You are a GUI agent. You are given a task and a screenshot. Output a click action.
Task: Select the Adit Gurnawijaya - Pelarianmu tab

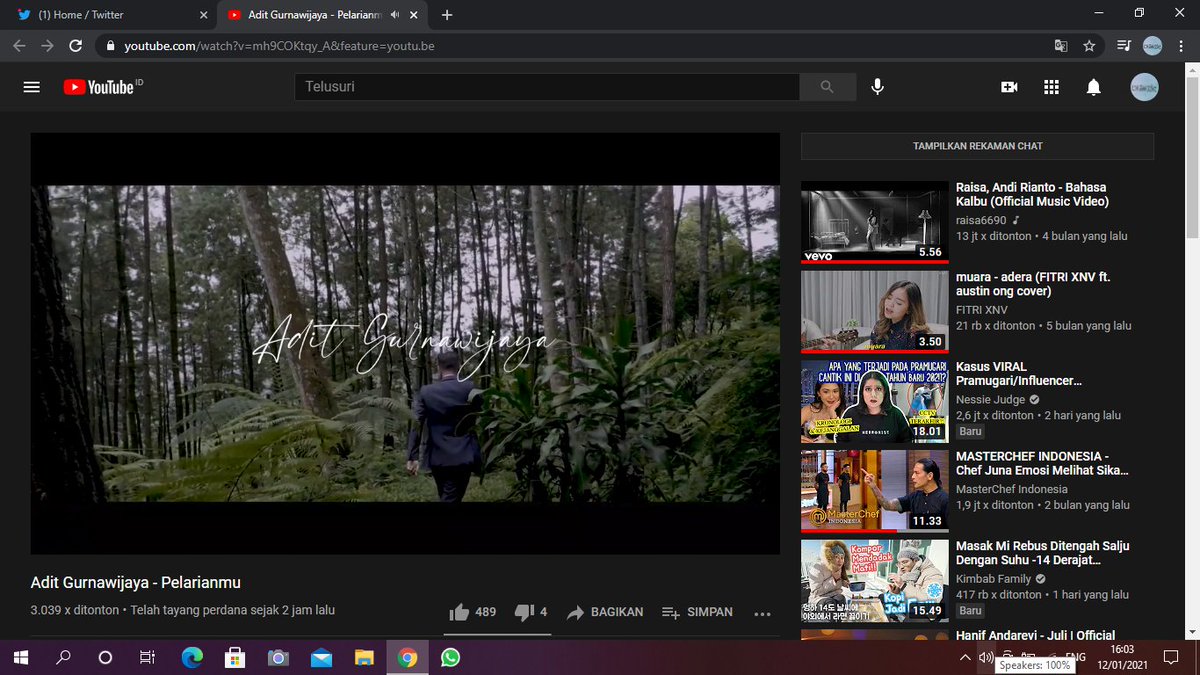tap(320, 15)
